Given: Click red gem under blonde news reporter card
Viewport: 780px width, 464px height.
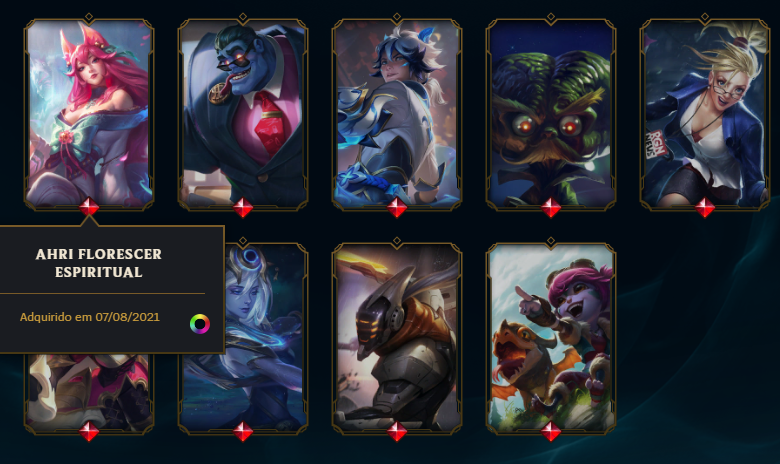Looking at the screenshot, I should coord(705,207).
